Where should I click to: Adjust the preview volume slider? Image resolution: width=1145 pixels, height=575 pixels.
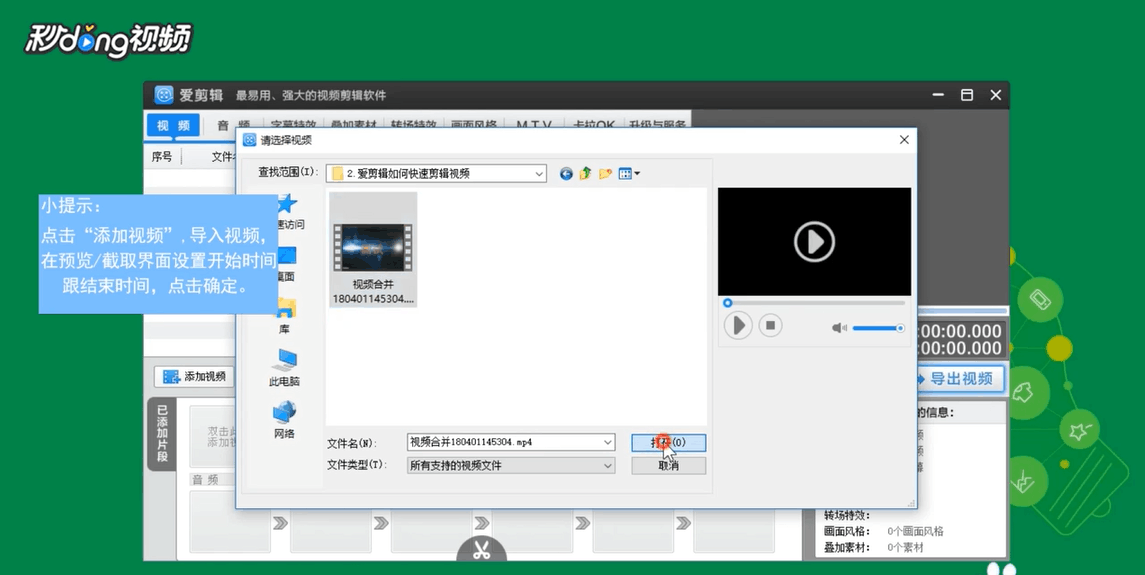tap(878, 328)
